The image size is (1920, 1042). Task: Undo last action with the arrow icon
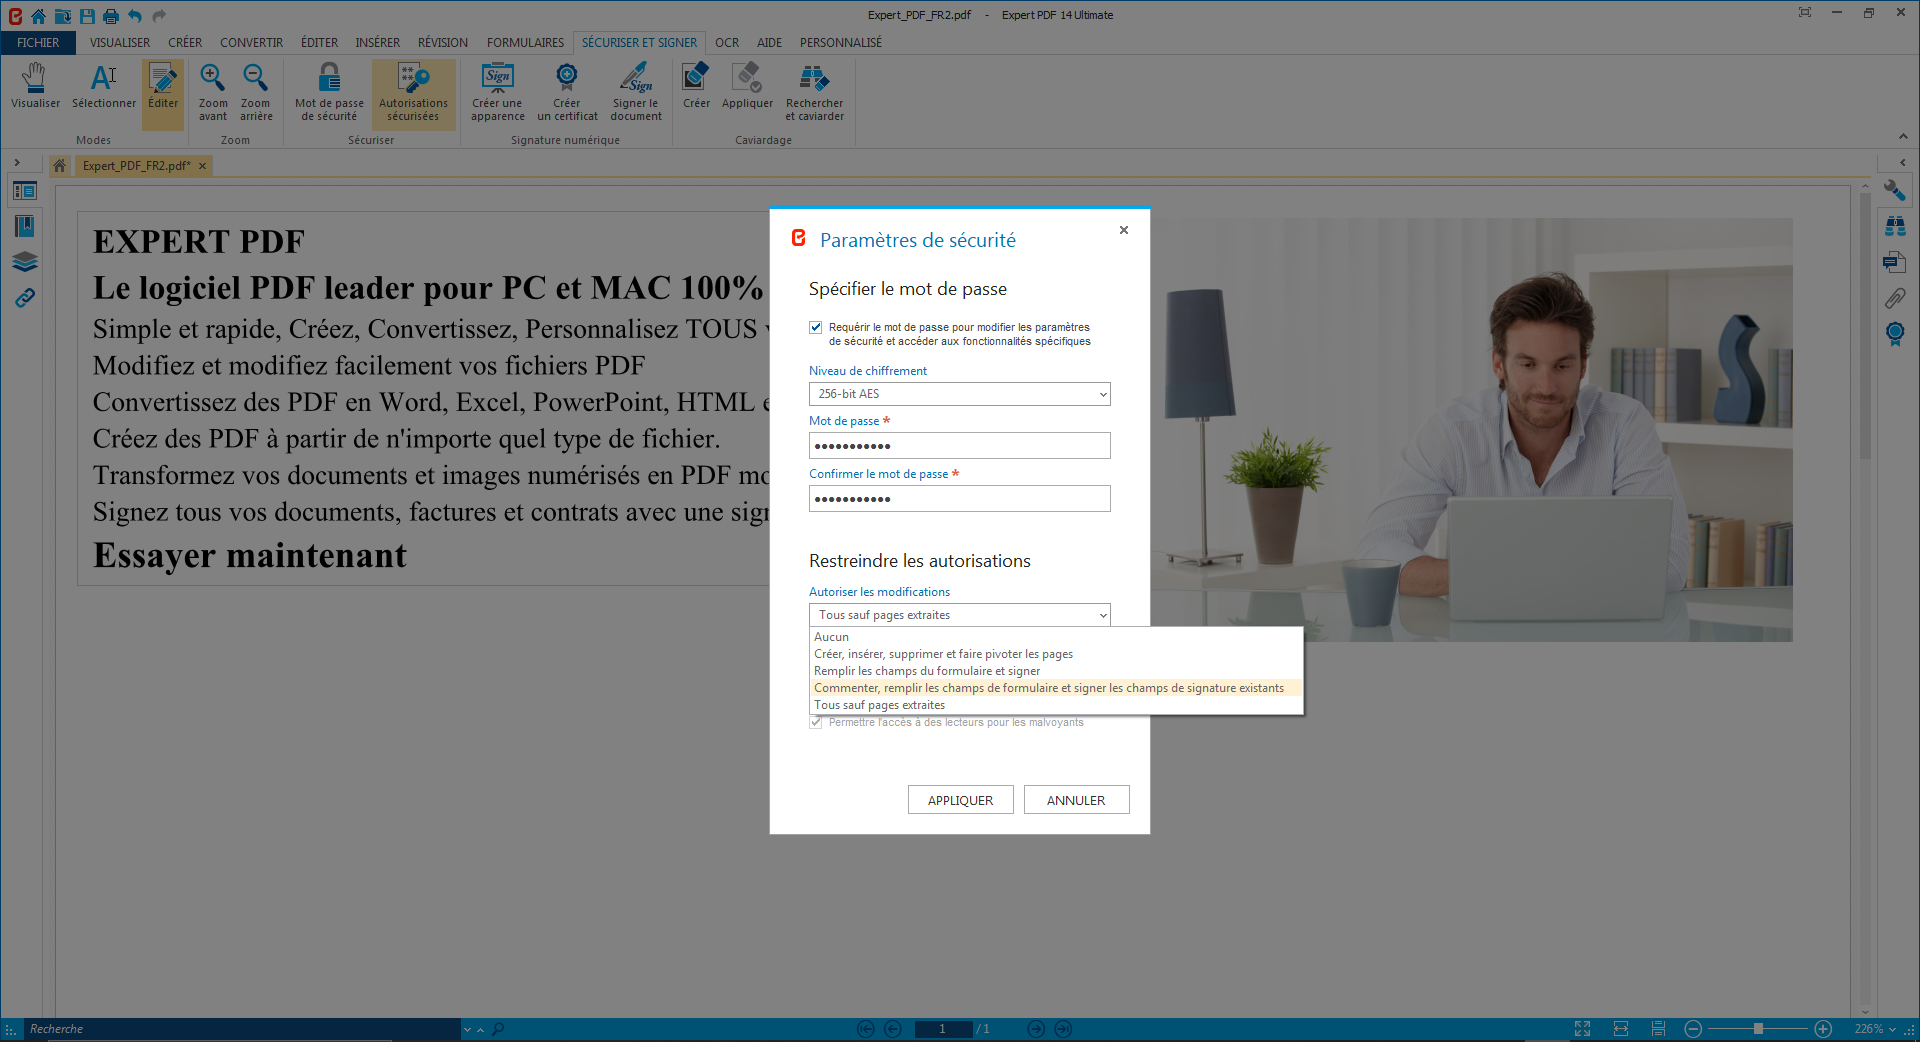[135, 16]
